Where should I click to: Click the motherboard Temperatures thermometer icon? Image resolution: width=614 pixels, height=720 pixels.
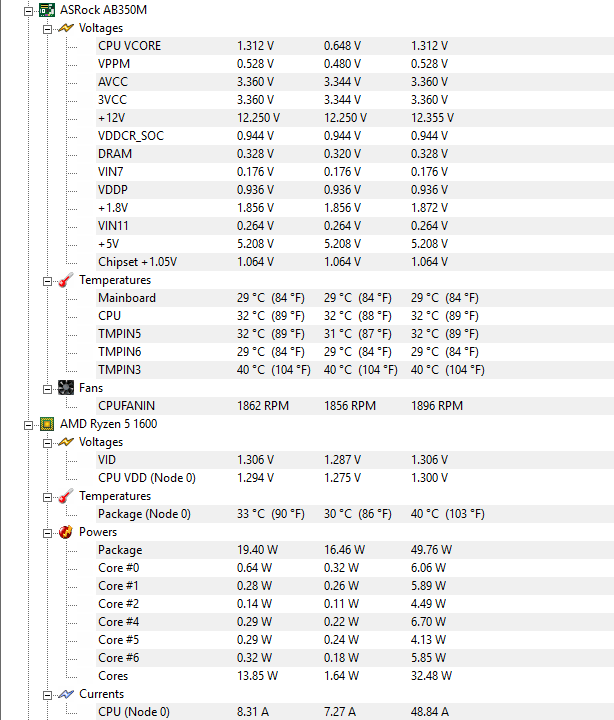tap(66, 280)
